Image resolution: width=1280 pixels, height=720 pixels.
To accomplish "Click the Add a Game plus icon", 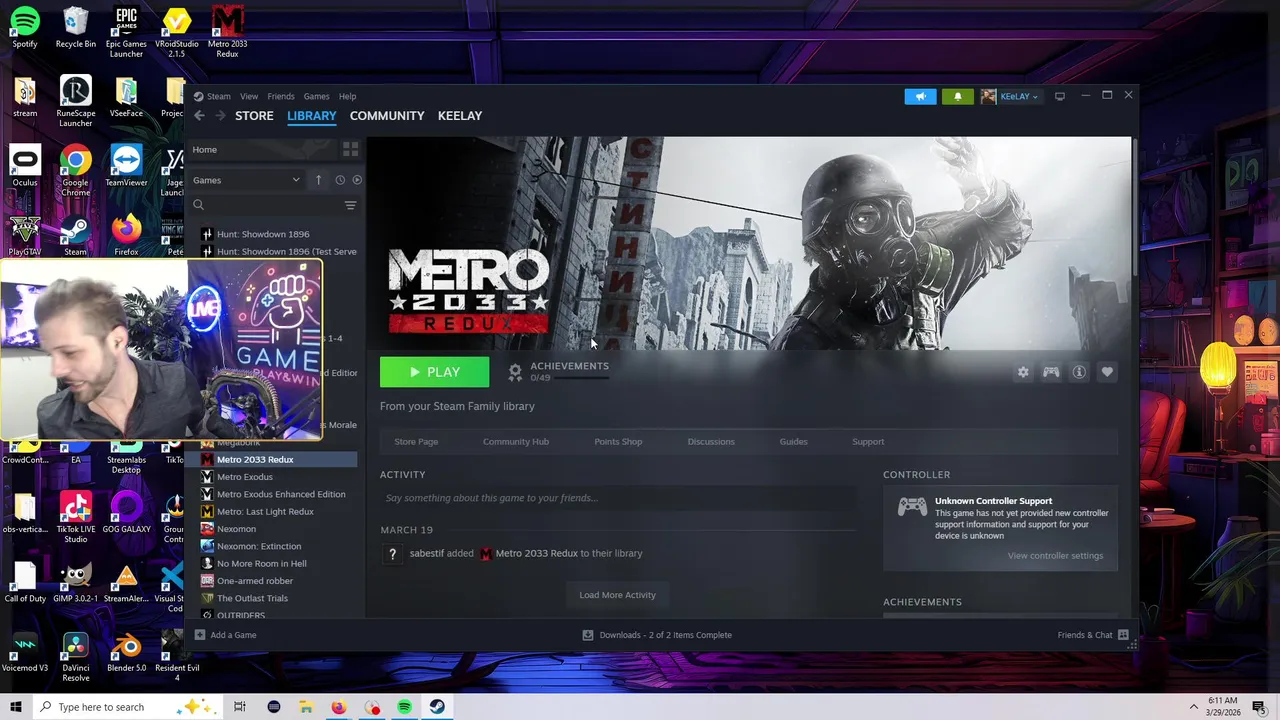I will point(200,635).
